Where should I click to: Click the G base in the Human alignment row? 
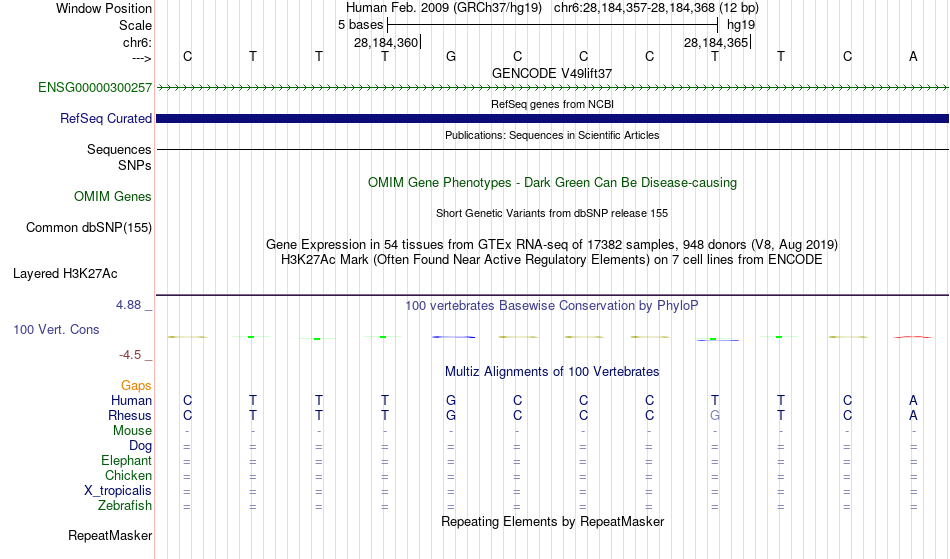(x=451, y=400)
